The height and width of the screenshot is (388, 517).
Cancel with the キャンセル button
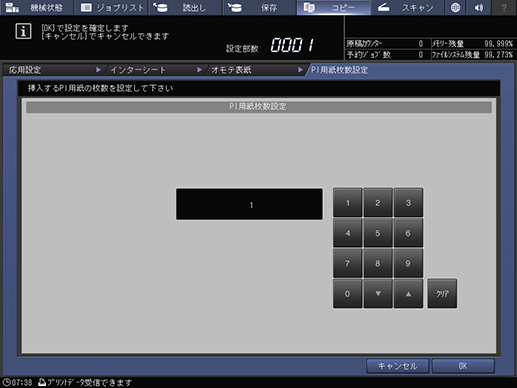pos(397,366)
